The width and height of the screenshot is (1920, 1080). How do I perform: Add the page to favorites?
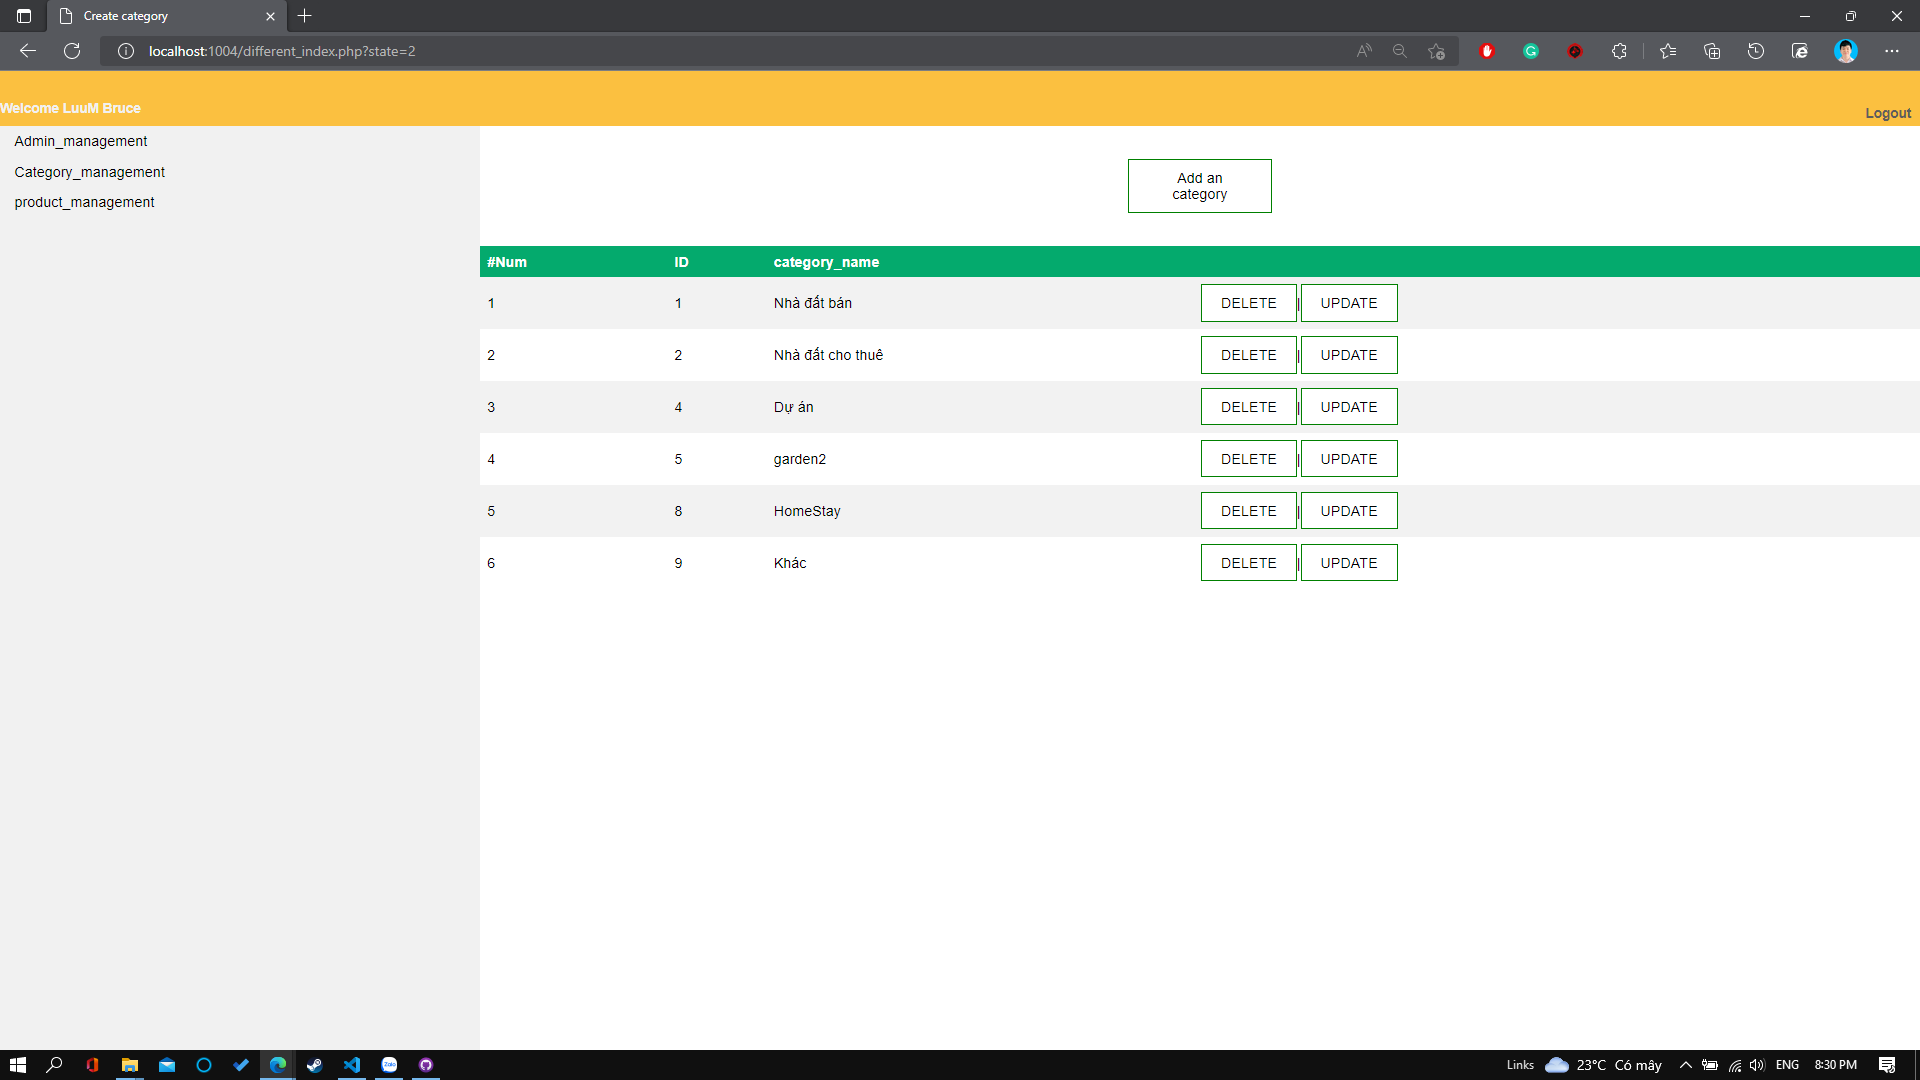1437,51
